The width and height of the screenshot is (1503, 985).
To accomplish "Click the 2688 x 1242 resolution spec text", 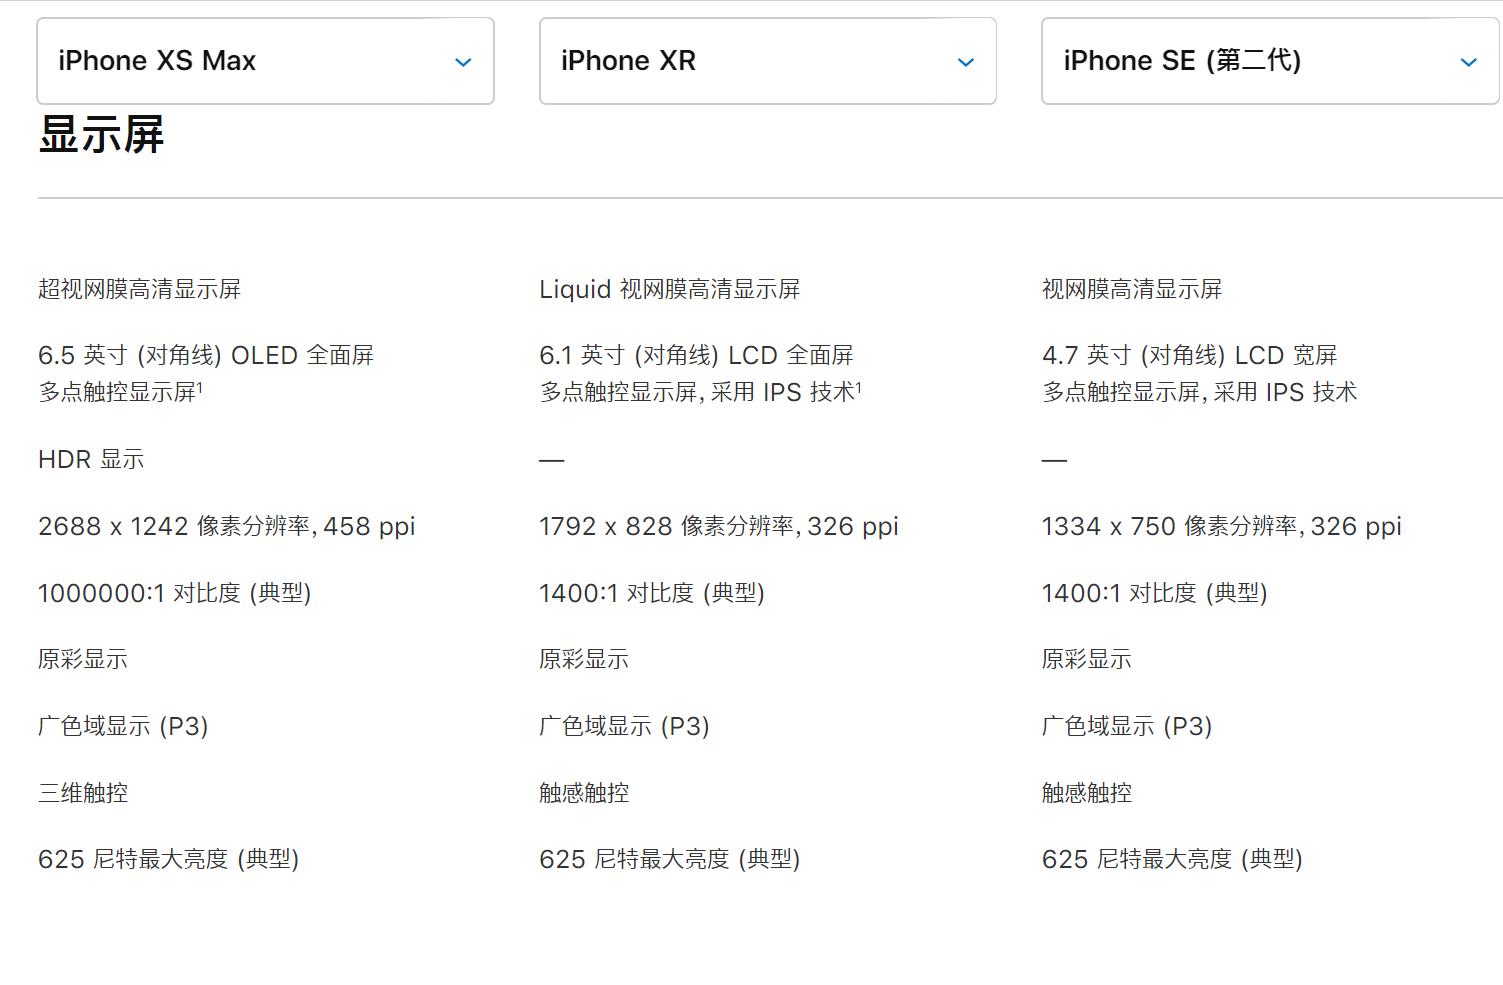I will 227,526.
